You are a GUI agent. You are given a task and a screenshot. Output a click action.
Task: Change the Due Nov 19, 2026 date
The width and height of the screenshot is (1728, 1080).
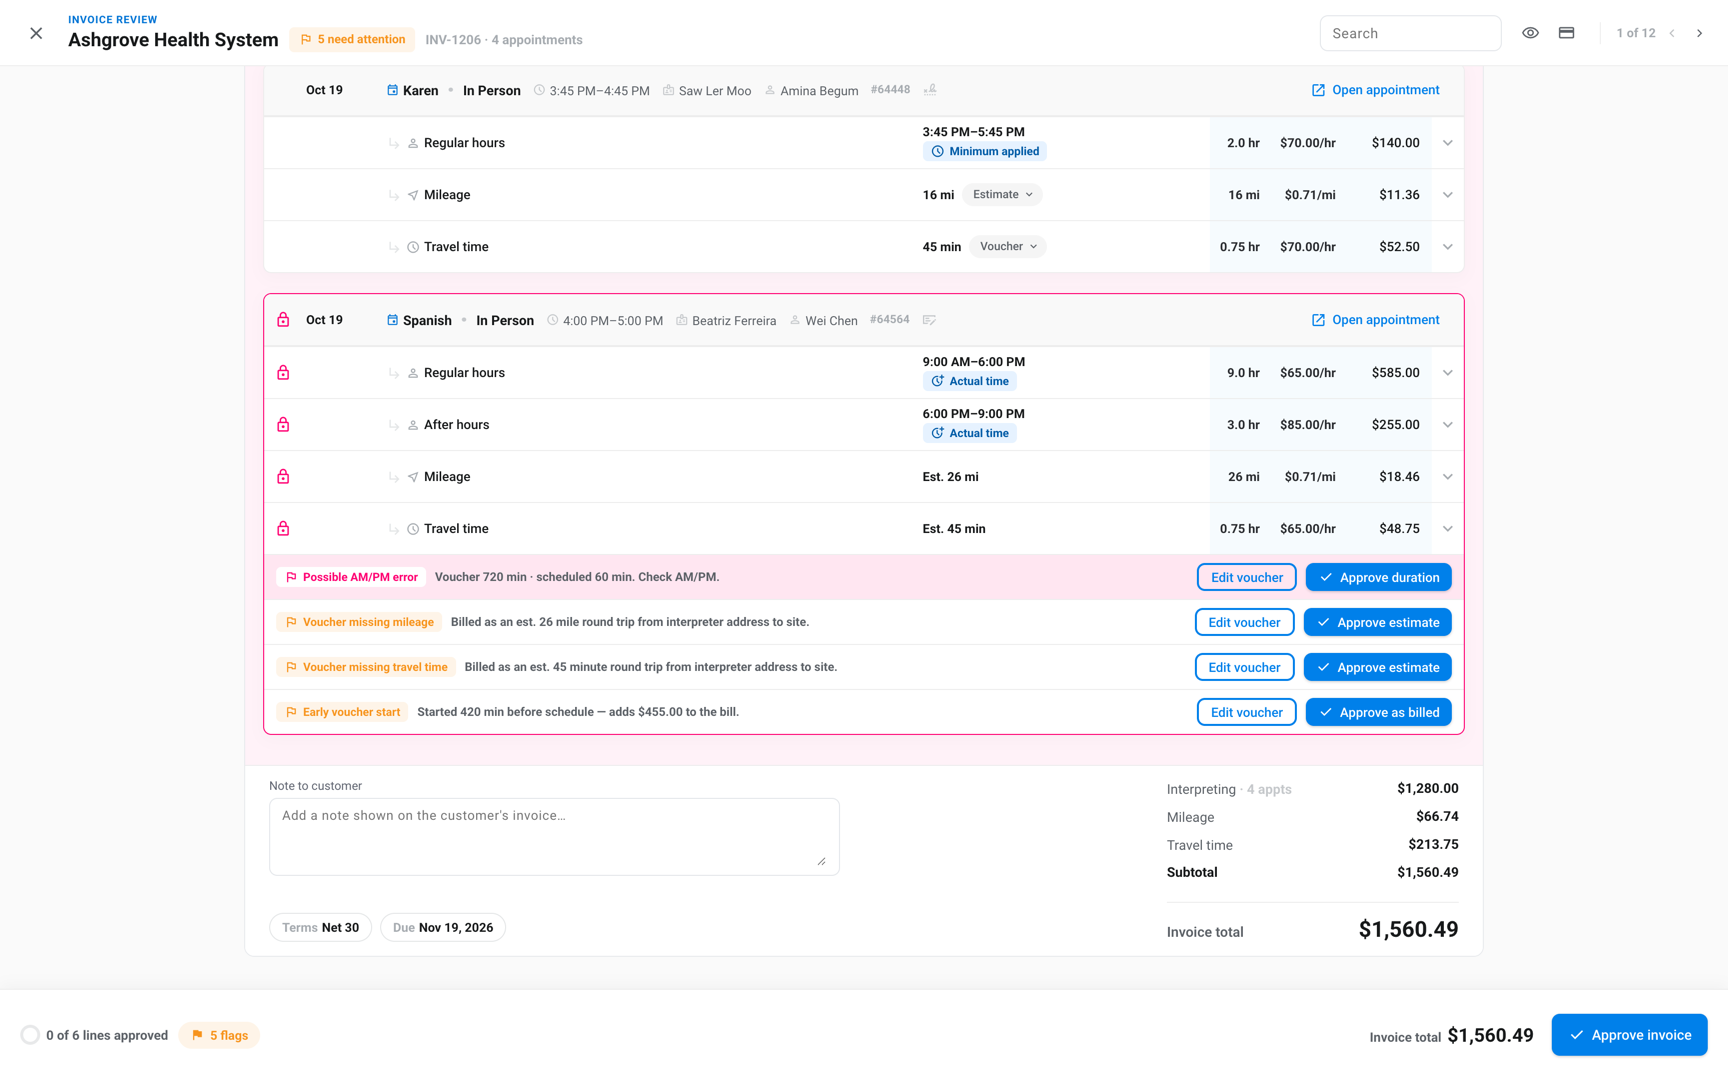point(443,928)
